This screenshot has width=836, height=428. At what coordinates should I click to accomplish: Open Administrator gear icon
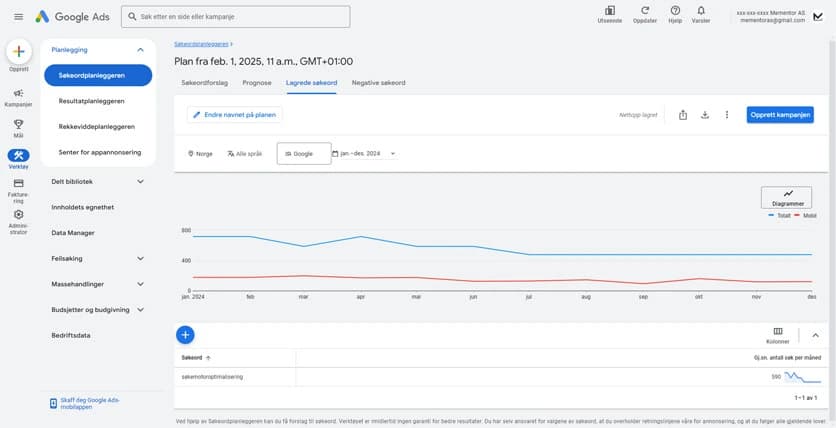click(x=19, y=222)
